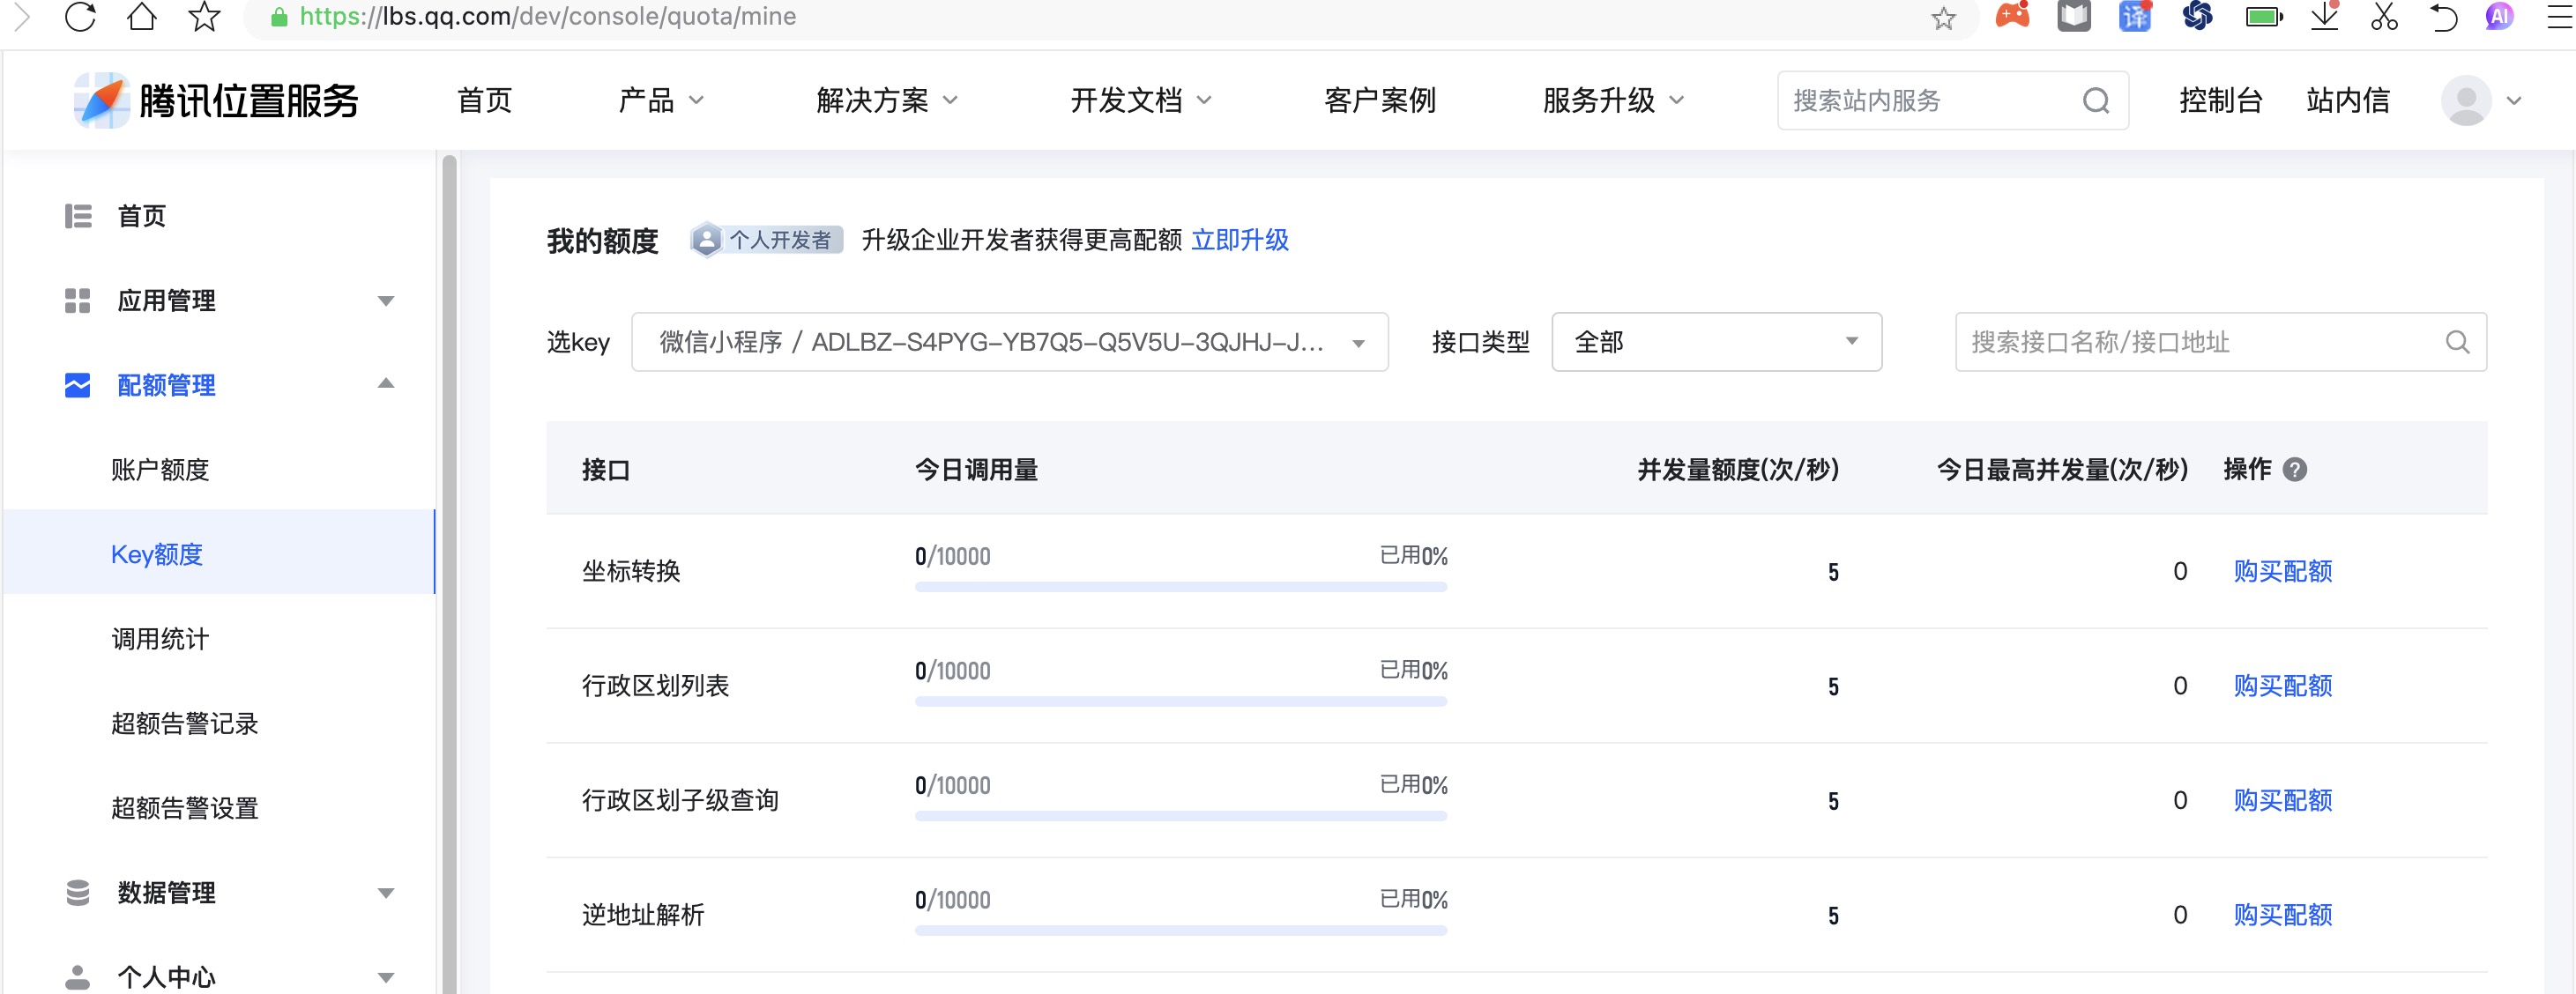Image resolution: width=2576 pixels, height=994 pixels.
Task: Click the green battery icon in the toolbar
Action: point(2263,17)
